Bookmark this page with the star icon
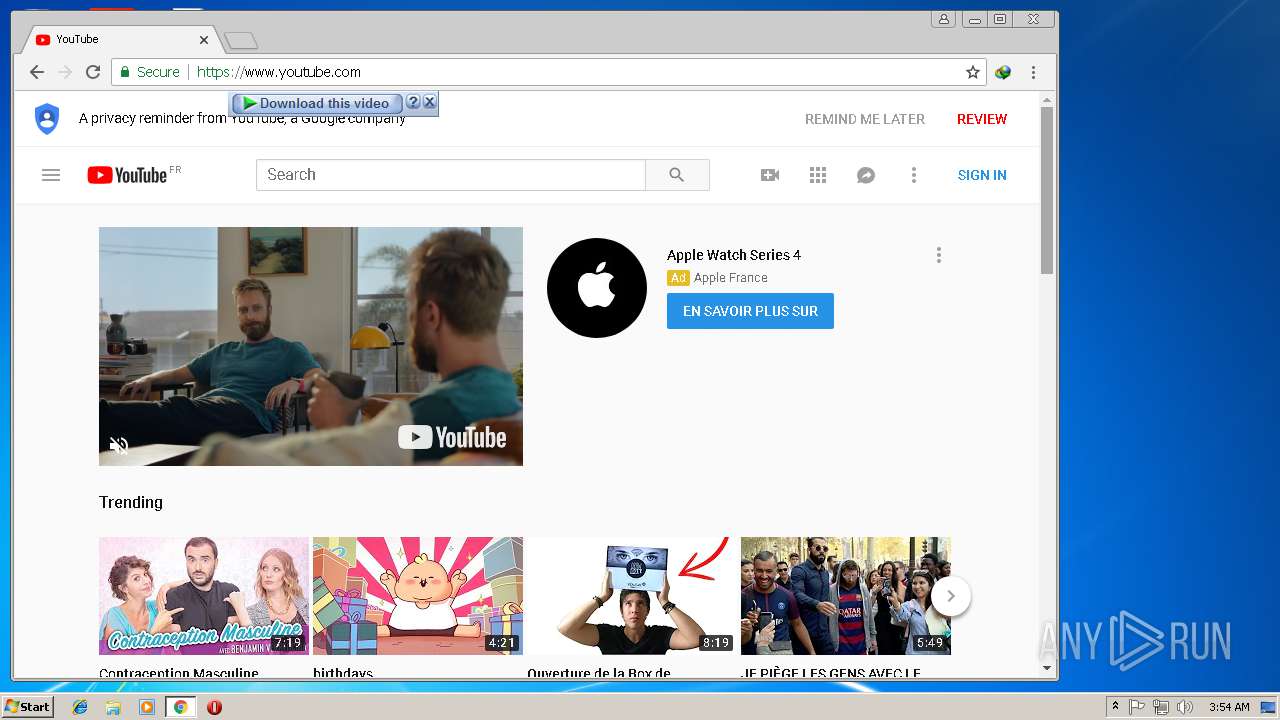This screenshot has width=1280, height=720. coord(972,72)
